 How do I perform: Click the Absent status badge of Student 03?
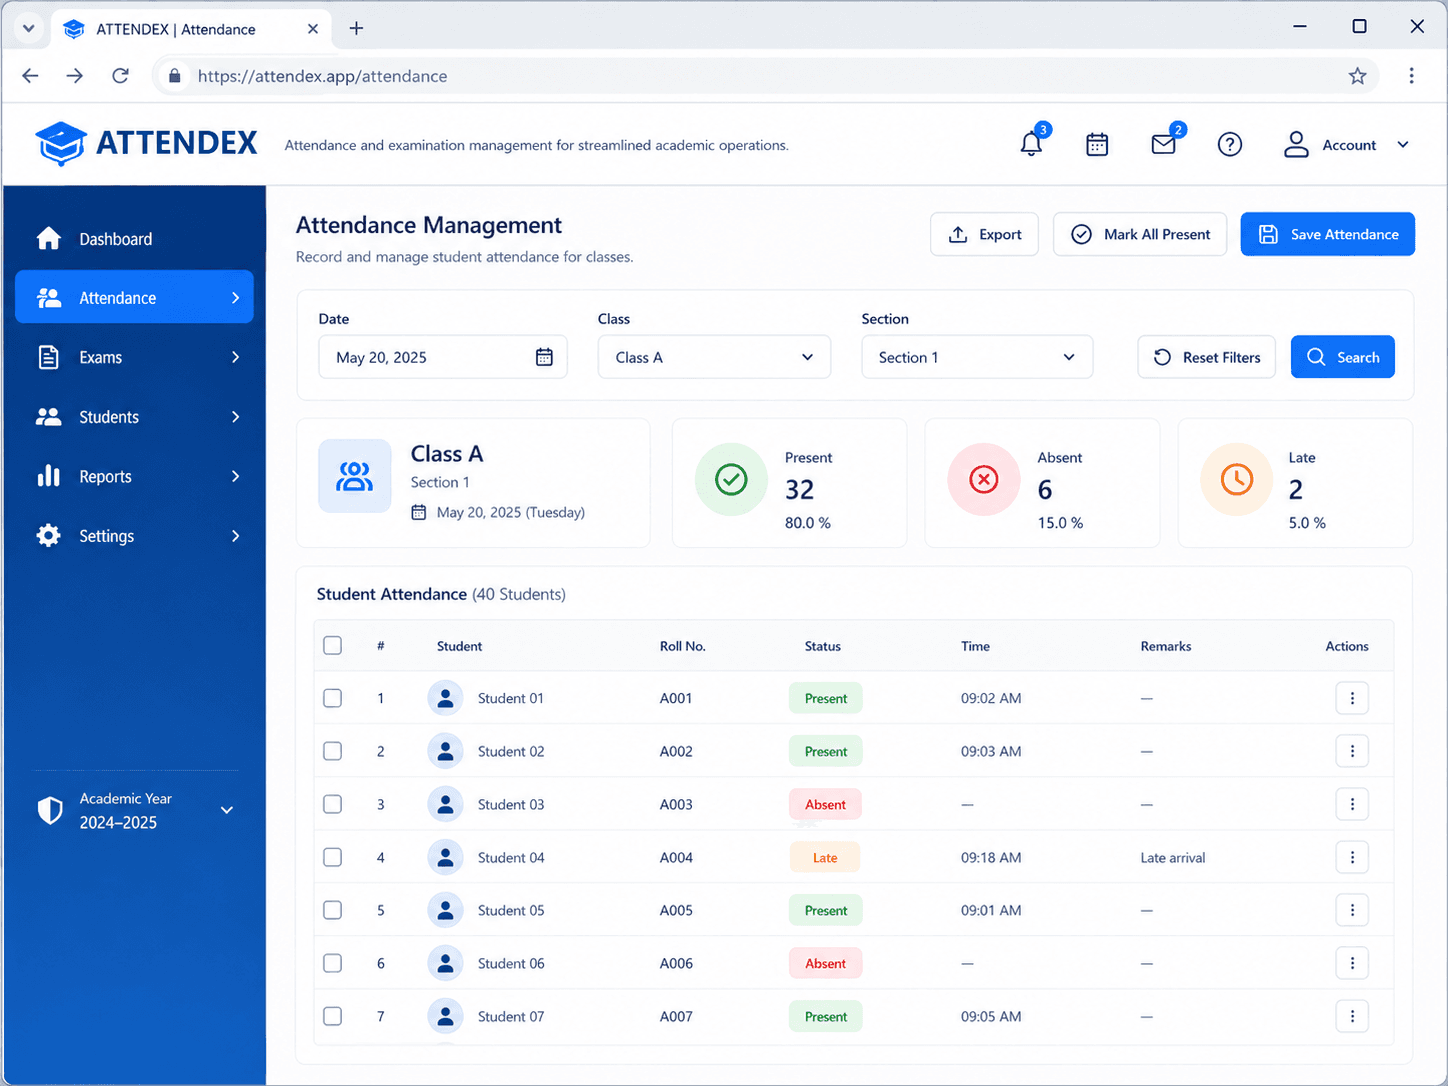[x=825, y=804]
